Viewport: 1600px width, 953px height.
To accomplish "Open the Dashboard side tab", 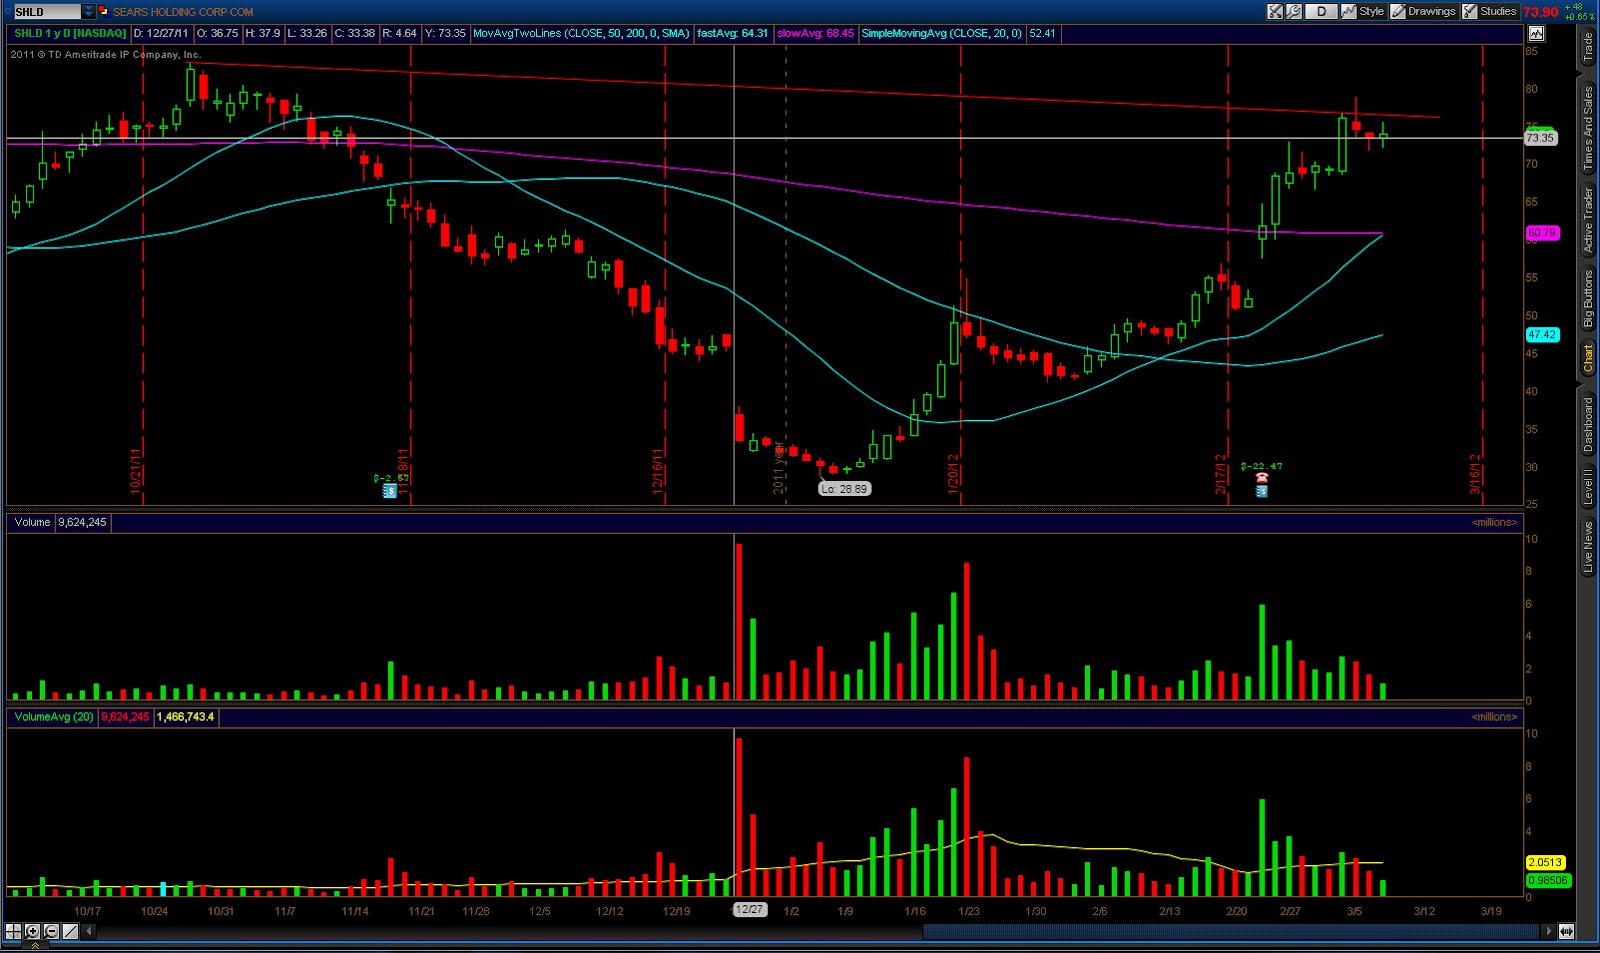I will click(x=1587, y=424).
